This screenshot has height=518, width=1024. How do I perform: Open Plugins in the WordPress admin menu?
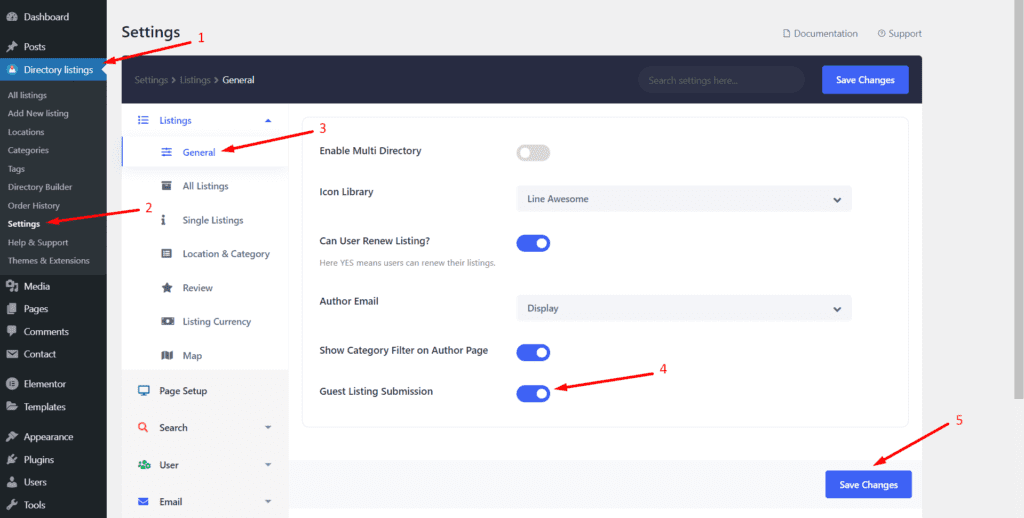tap(39, 460)
